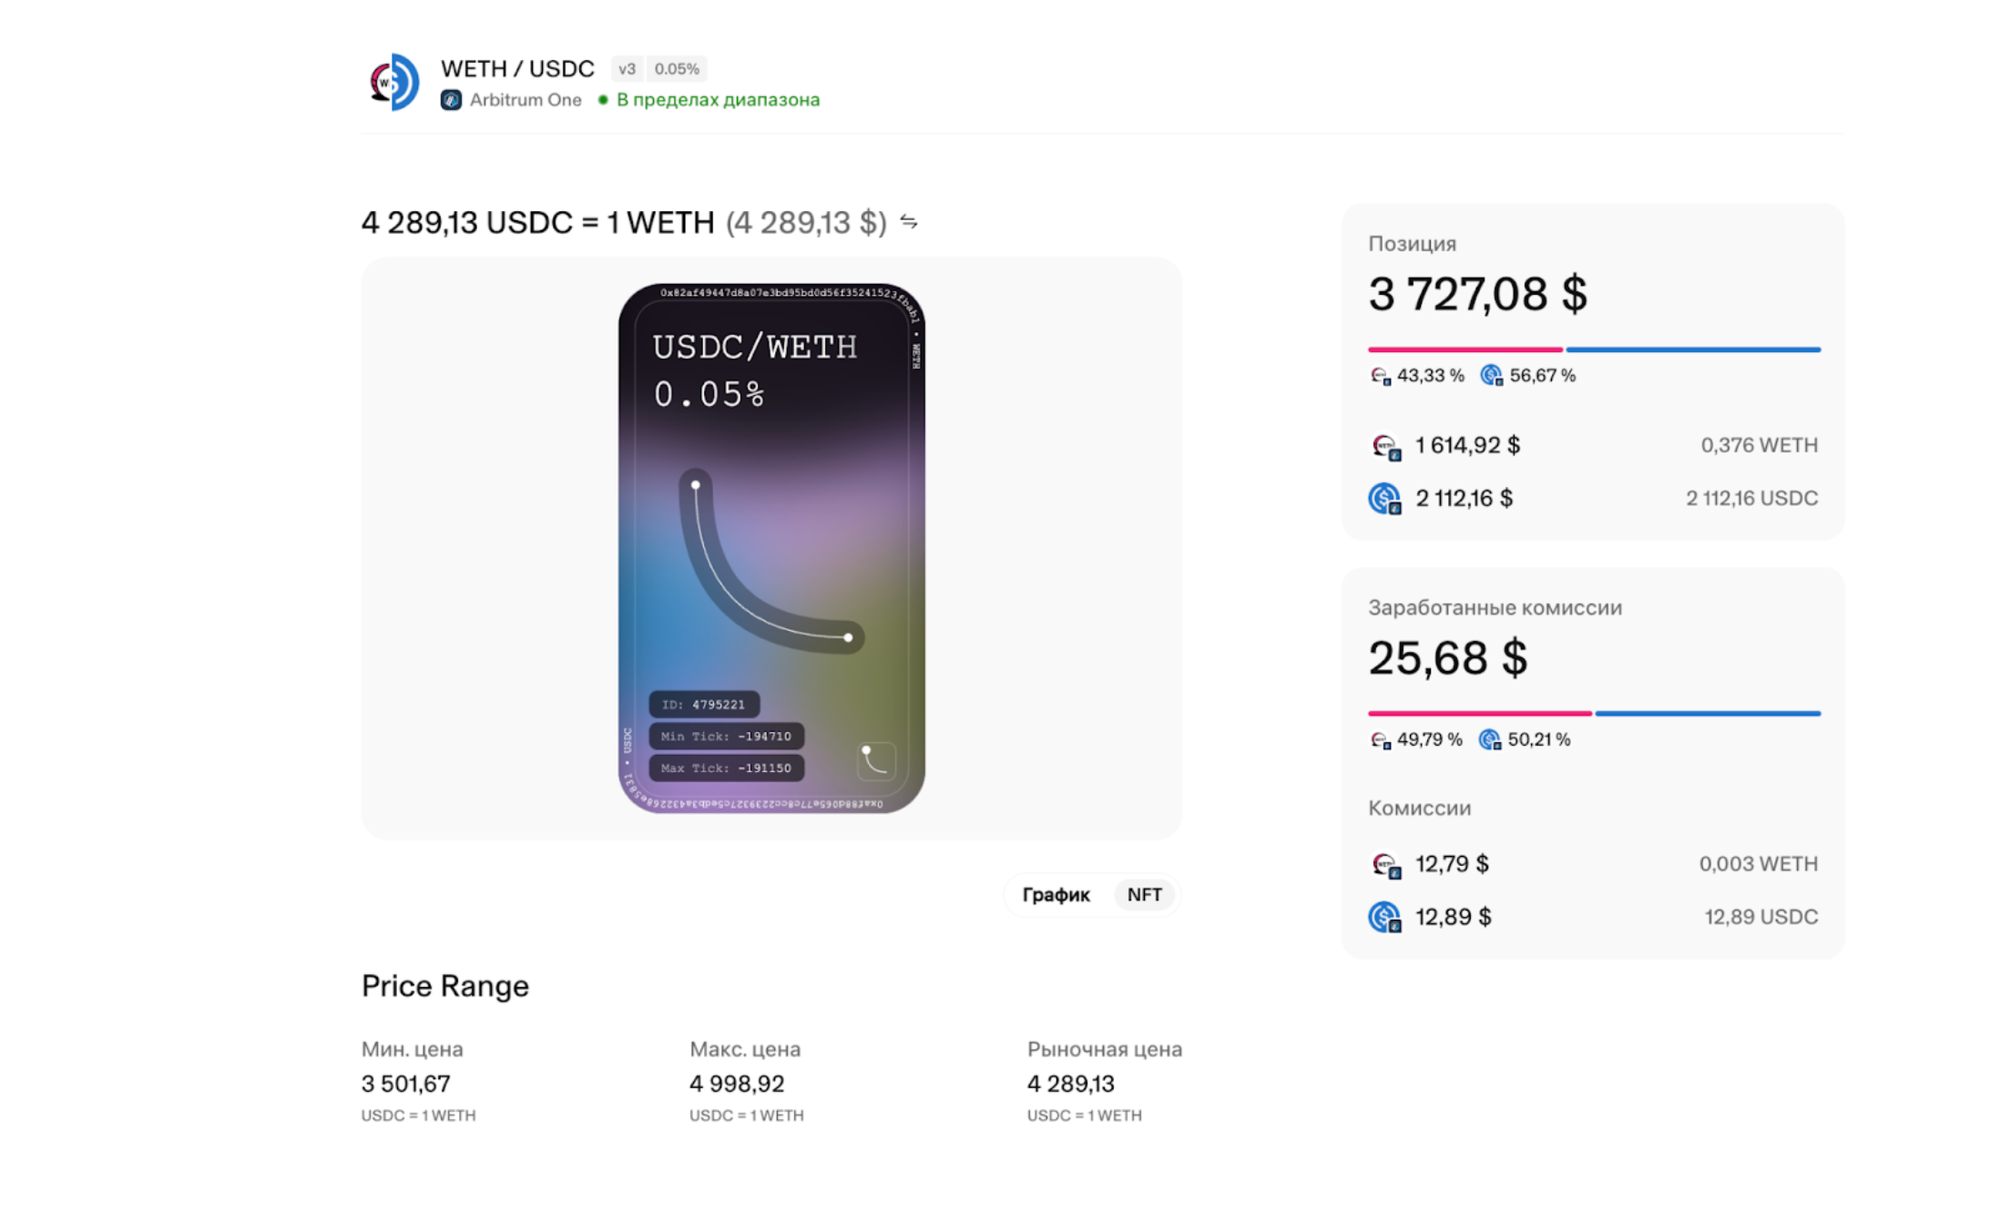Click USDC fee icon next to 12,89 $
The image size is (2000, 1220).
(1385, 916)
